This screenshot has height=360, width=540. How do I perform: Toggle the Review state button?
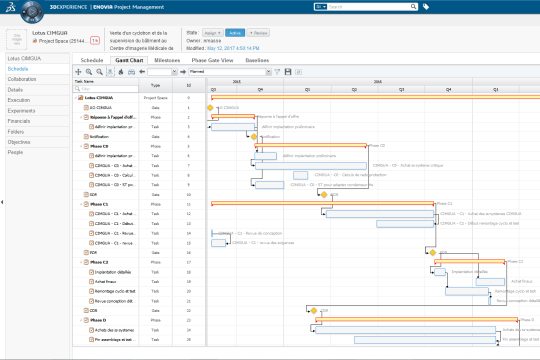pyautogui.click(x=258, y=33)
